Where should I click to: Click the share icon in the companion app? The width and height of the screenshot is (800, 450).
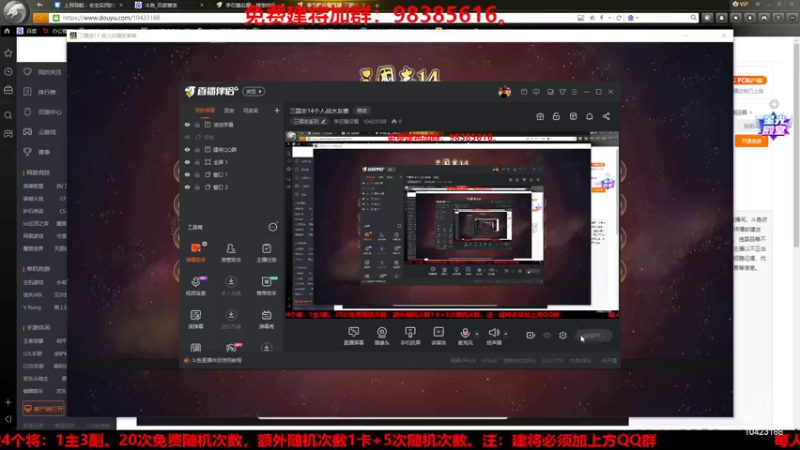click(x=606, y=116)
